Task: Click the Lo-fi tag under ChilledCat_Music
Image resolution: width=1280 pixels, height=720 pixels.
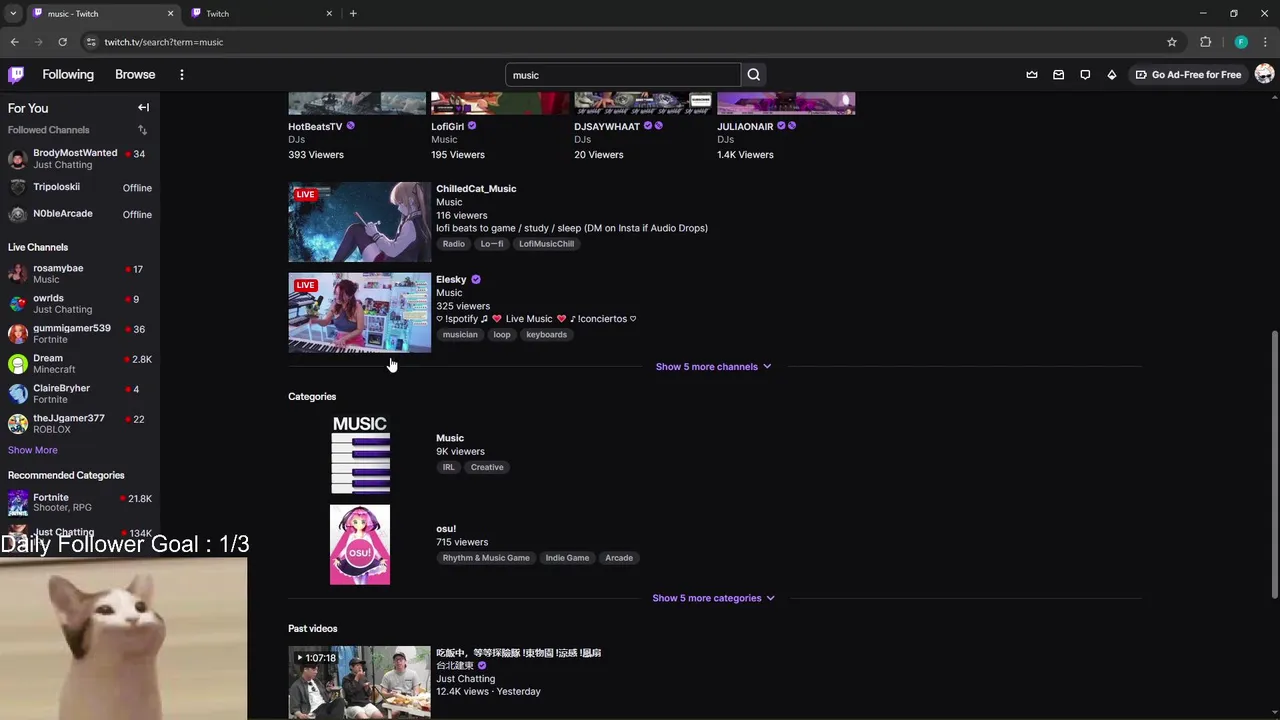Action: [491, 244]
